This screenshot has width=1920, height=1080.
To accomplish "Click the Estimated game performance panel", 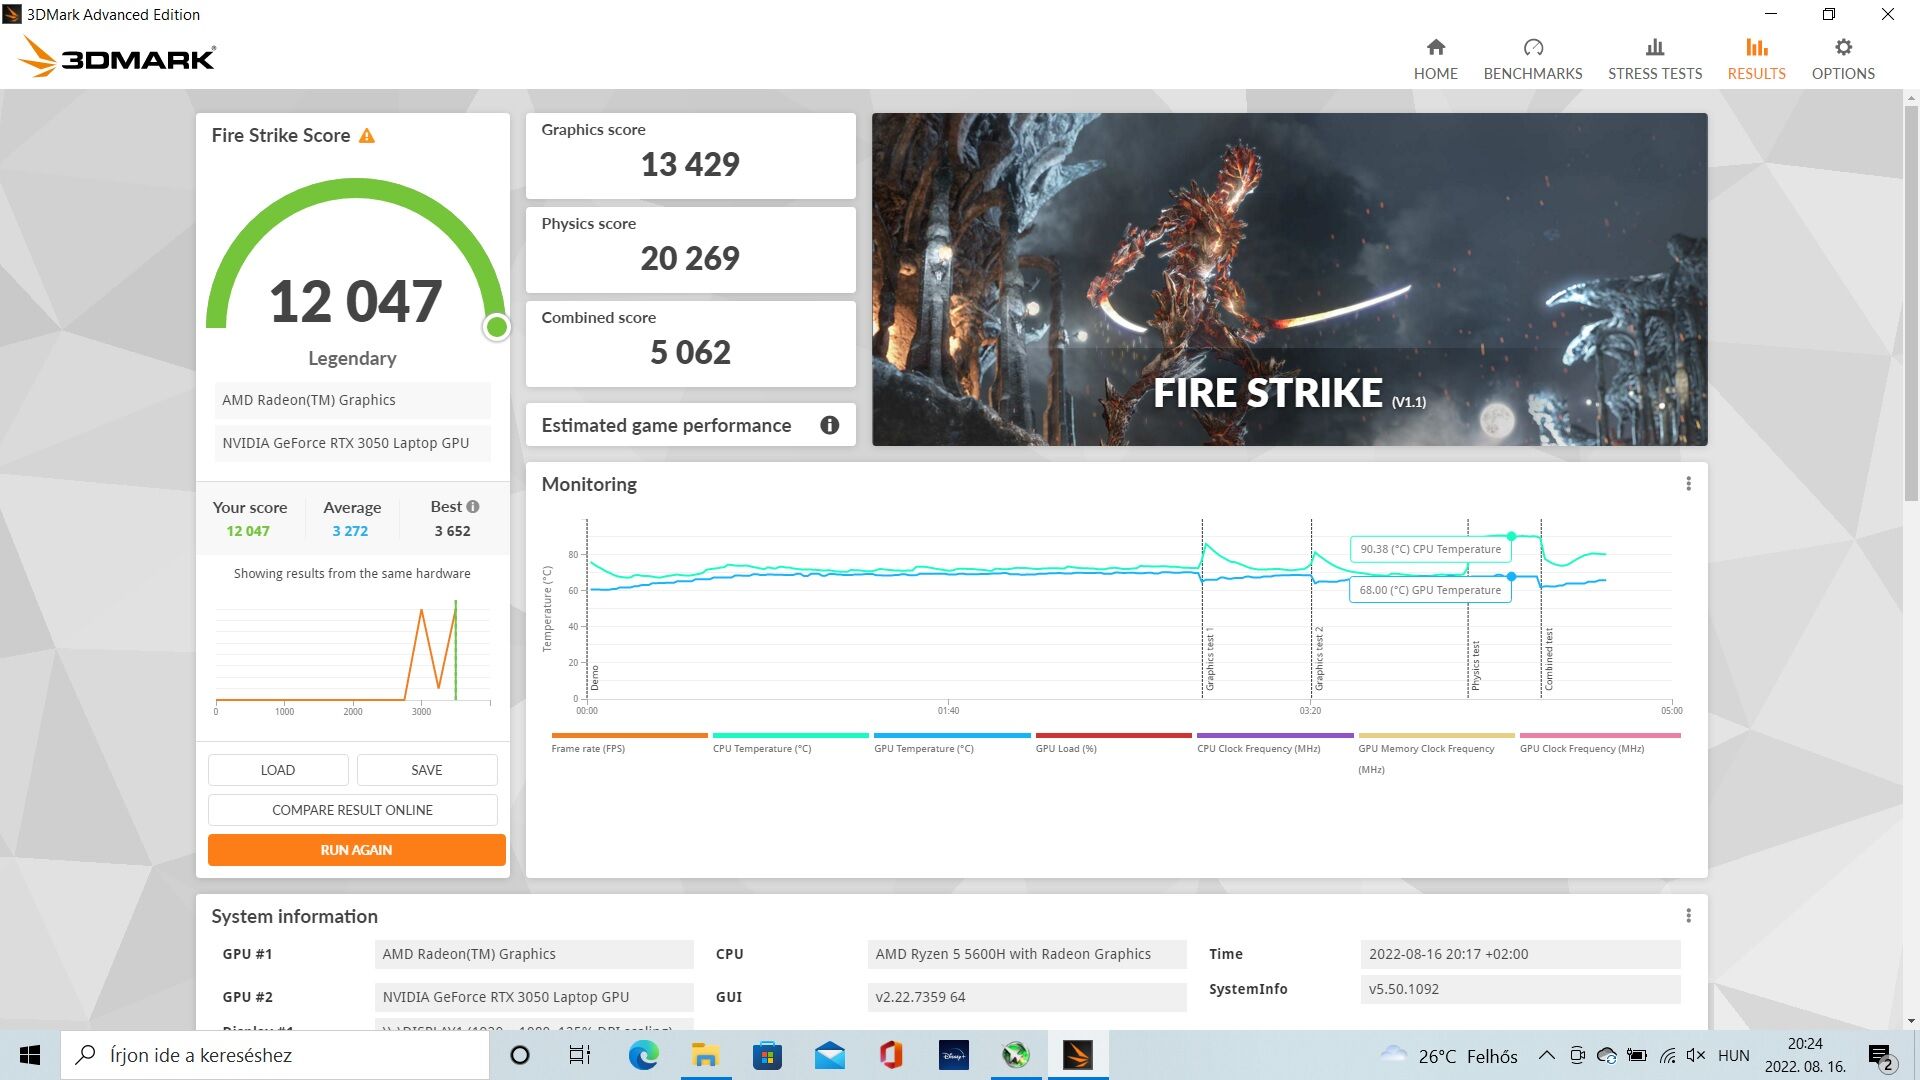I will pos(690,425).
